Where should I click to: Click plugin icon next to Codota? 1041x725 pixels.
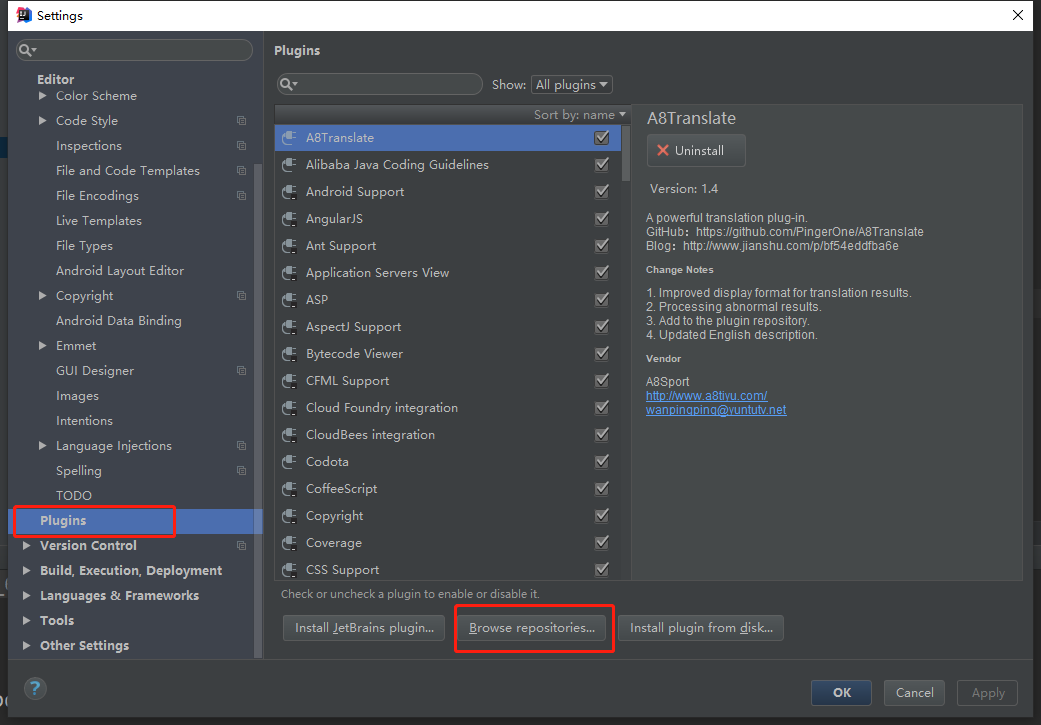click(289, 462)
